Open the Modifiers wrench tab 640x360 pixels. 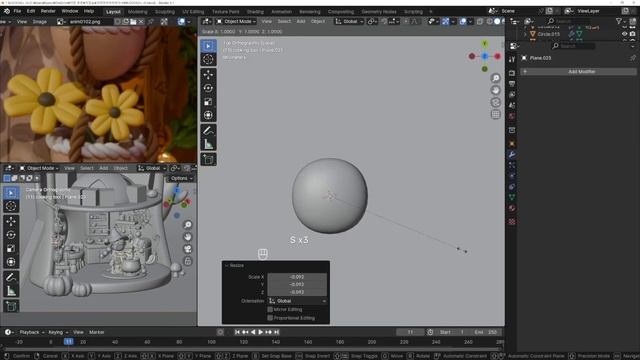point(512,155)
